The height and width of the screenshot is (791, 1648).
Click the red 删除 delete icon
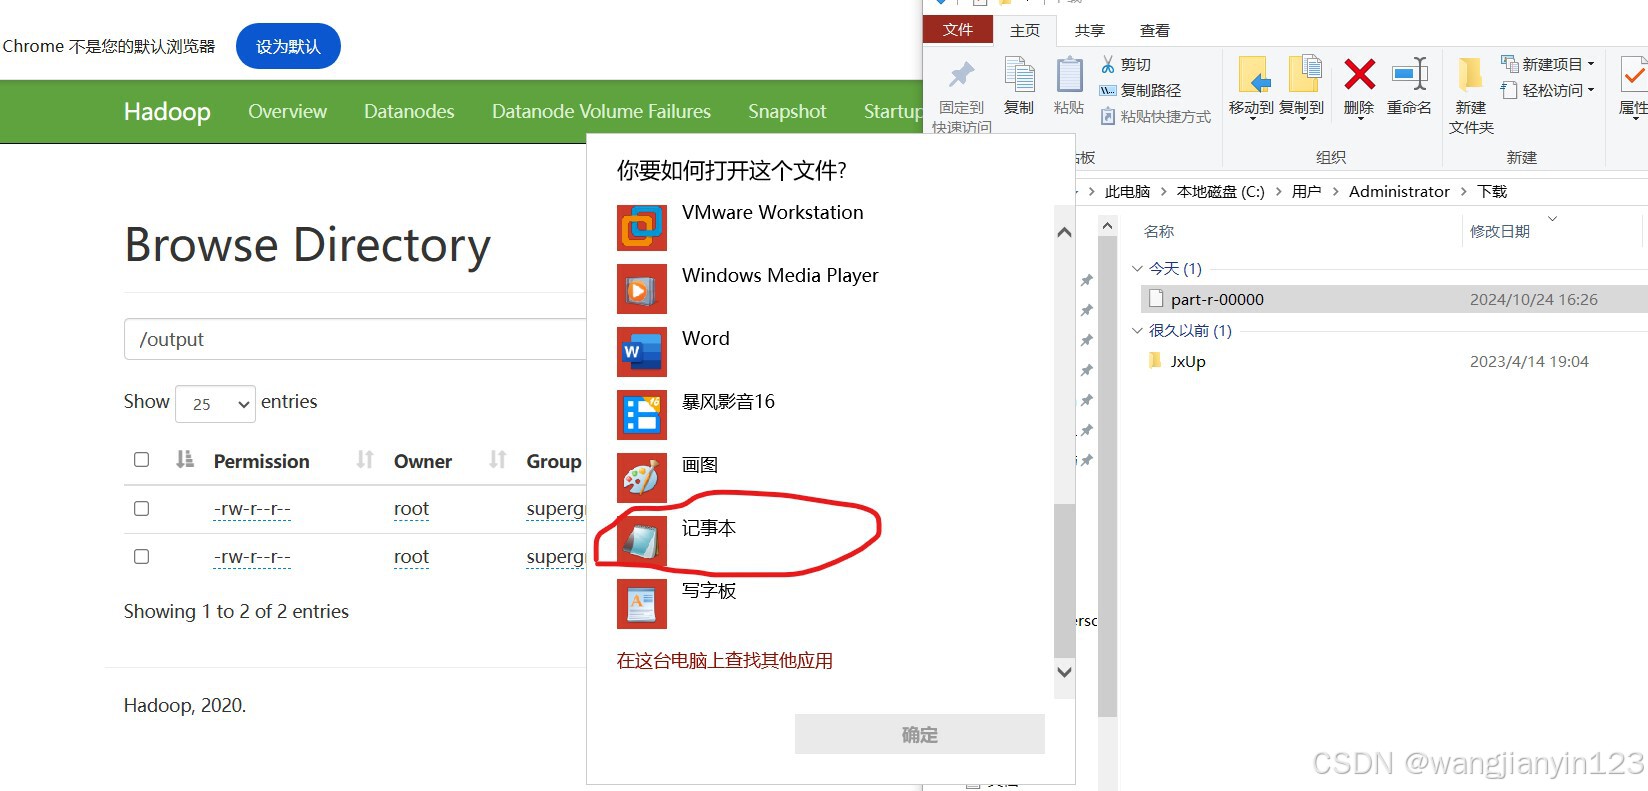tap(1359, 74)
